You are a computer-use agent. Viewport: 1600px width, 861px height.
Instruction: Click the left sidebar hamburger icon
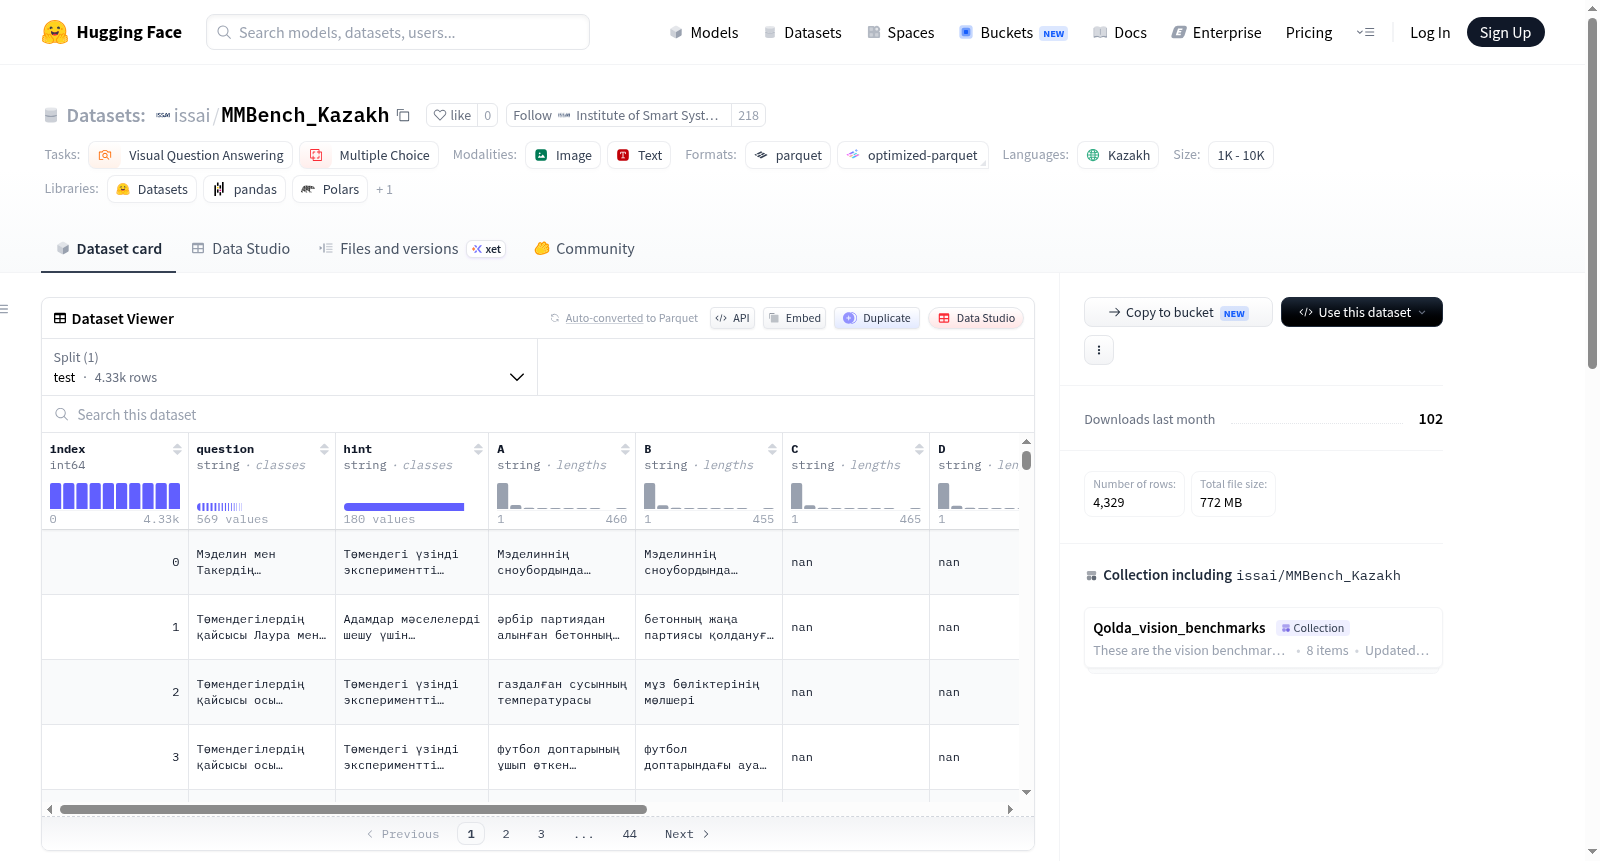[x=4, y=309]
